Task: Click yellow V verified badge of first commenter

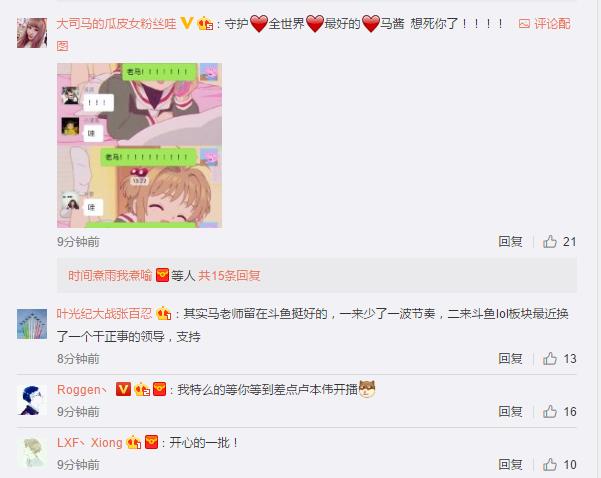Action: coord(187,23)
